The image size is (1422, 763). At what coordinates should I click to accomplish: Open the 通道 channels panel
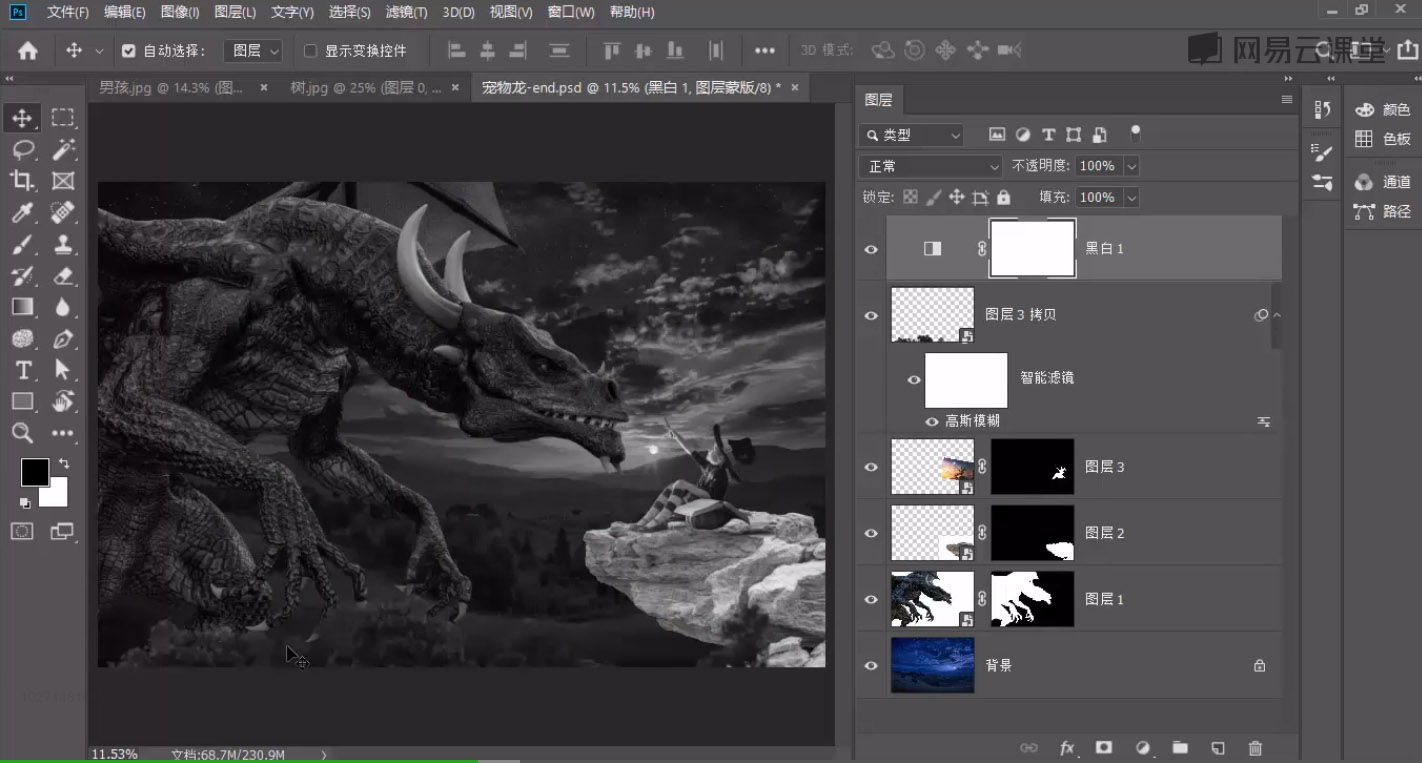(1383, 182)
